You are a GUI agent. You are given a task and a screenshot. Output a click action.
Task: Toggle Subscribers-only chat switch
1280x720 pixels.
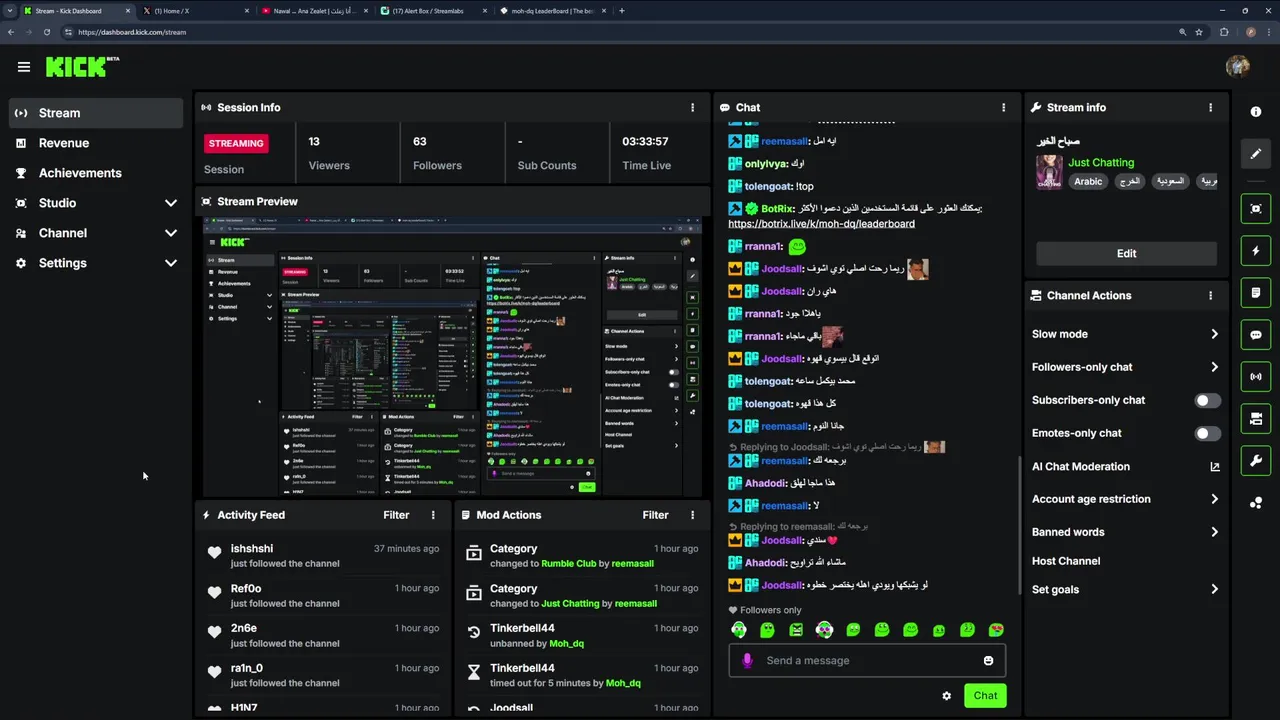tap(1208, 400)
